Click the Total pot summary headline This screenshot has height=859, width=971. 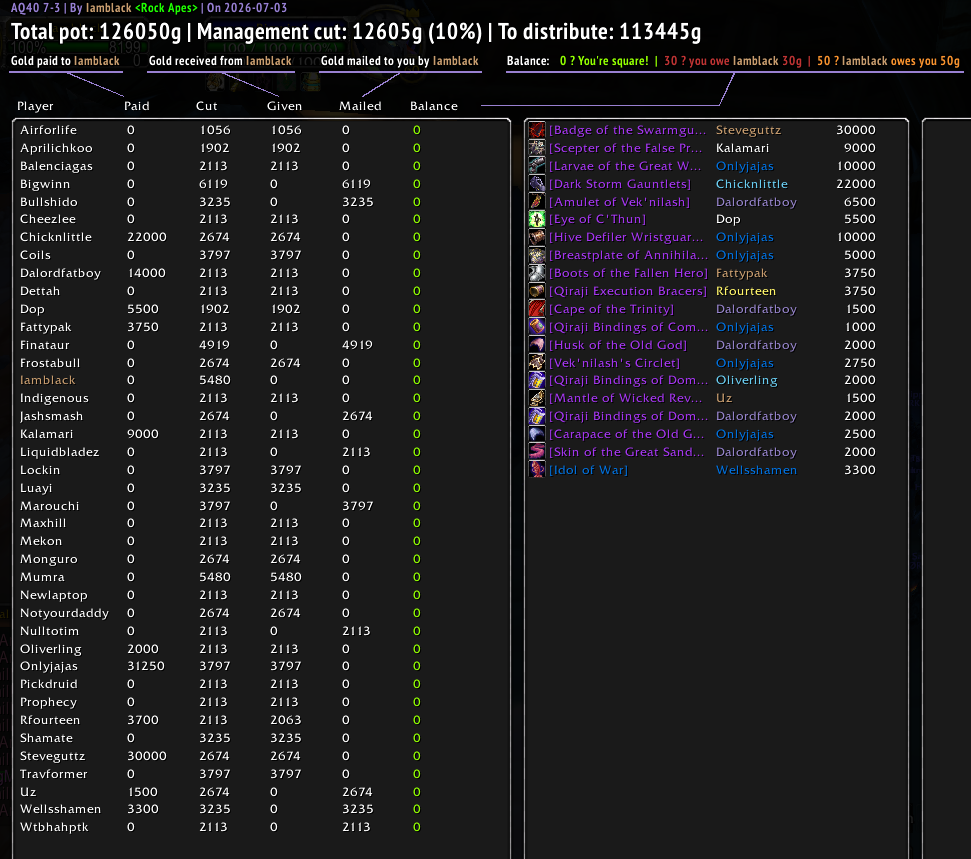(x=356, y=32)
